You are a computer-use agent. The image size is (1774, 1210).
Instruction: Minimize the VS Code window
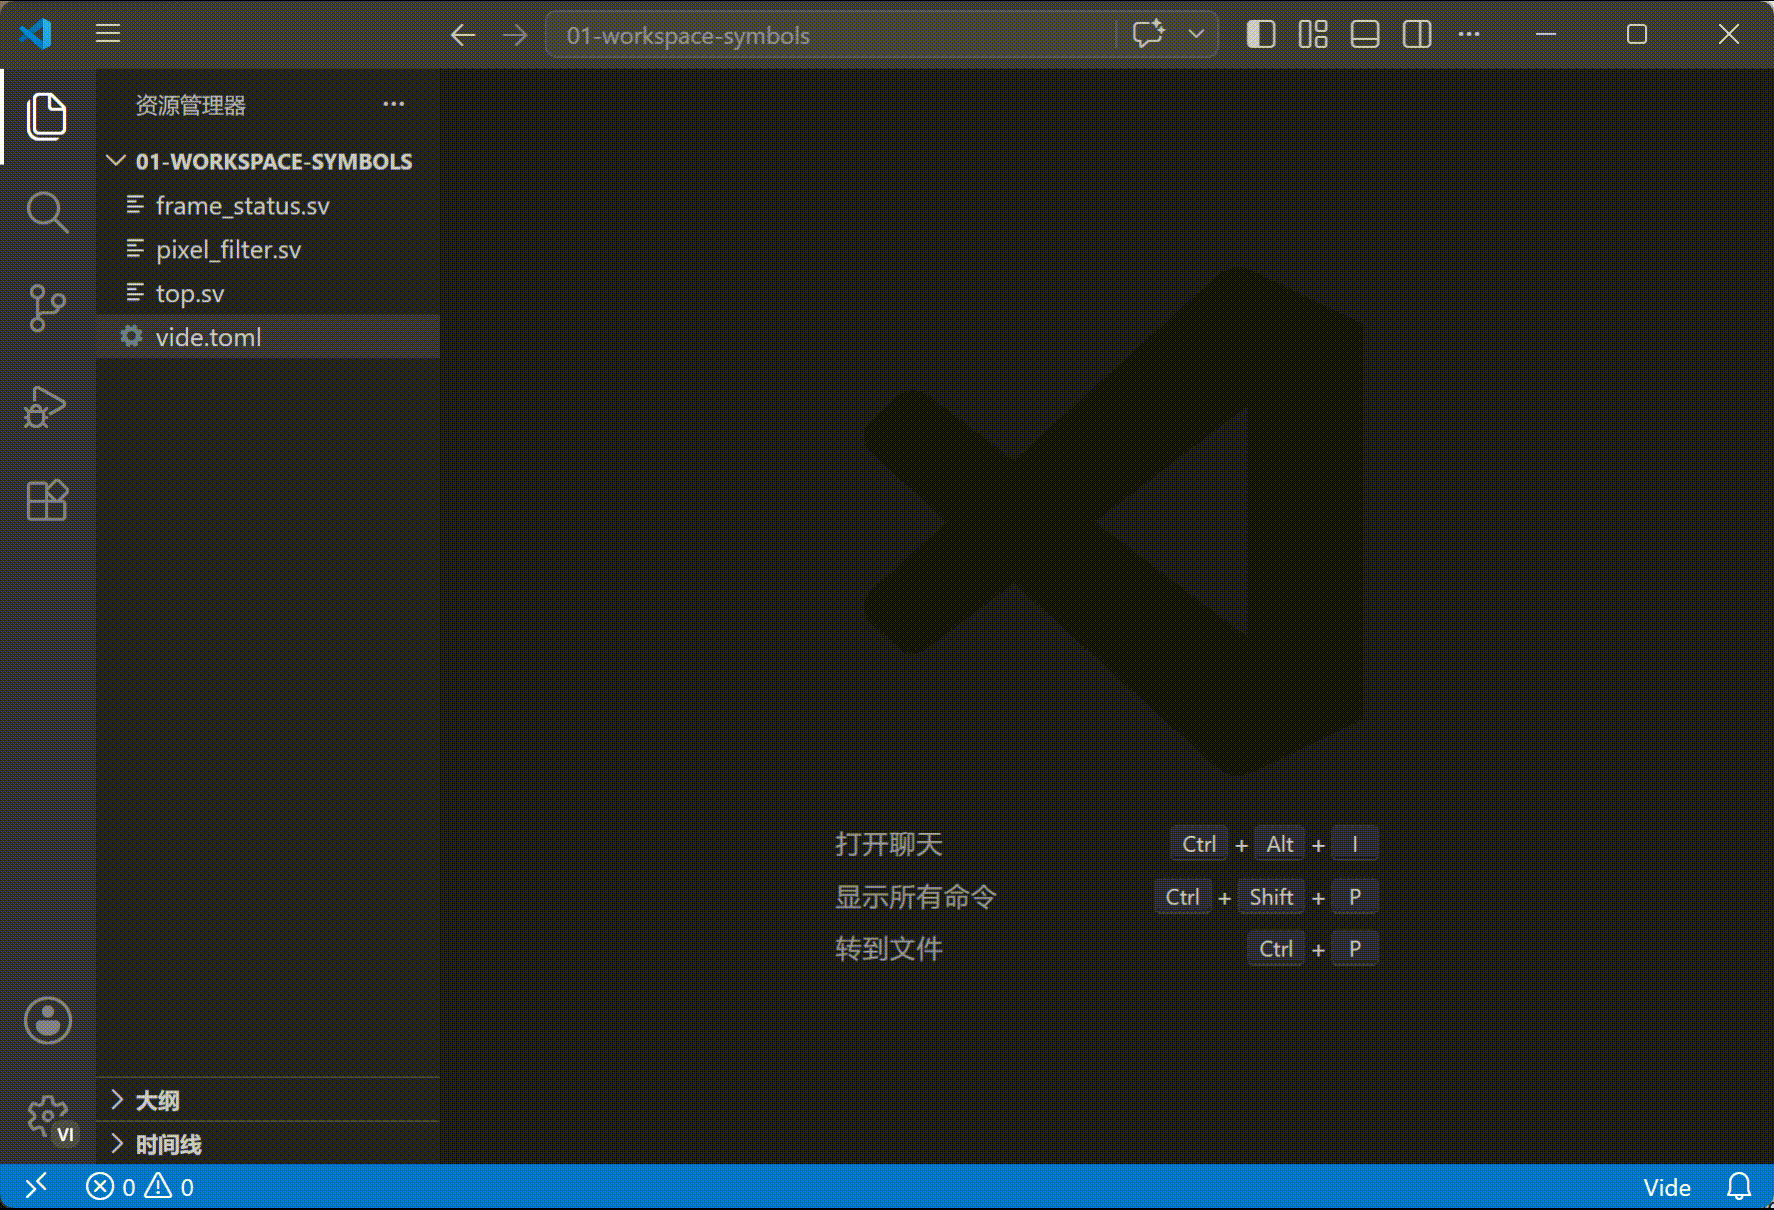pyautogui.click(x=1546, y=34)
